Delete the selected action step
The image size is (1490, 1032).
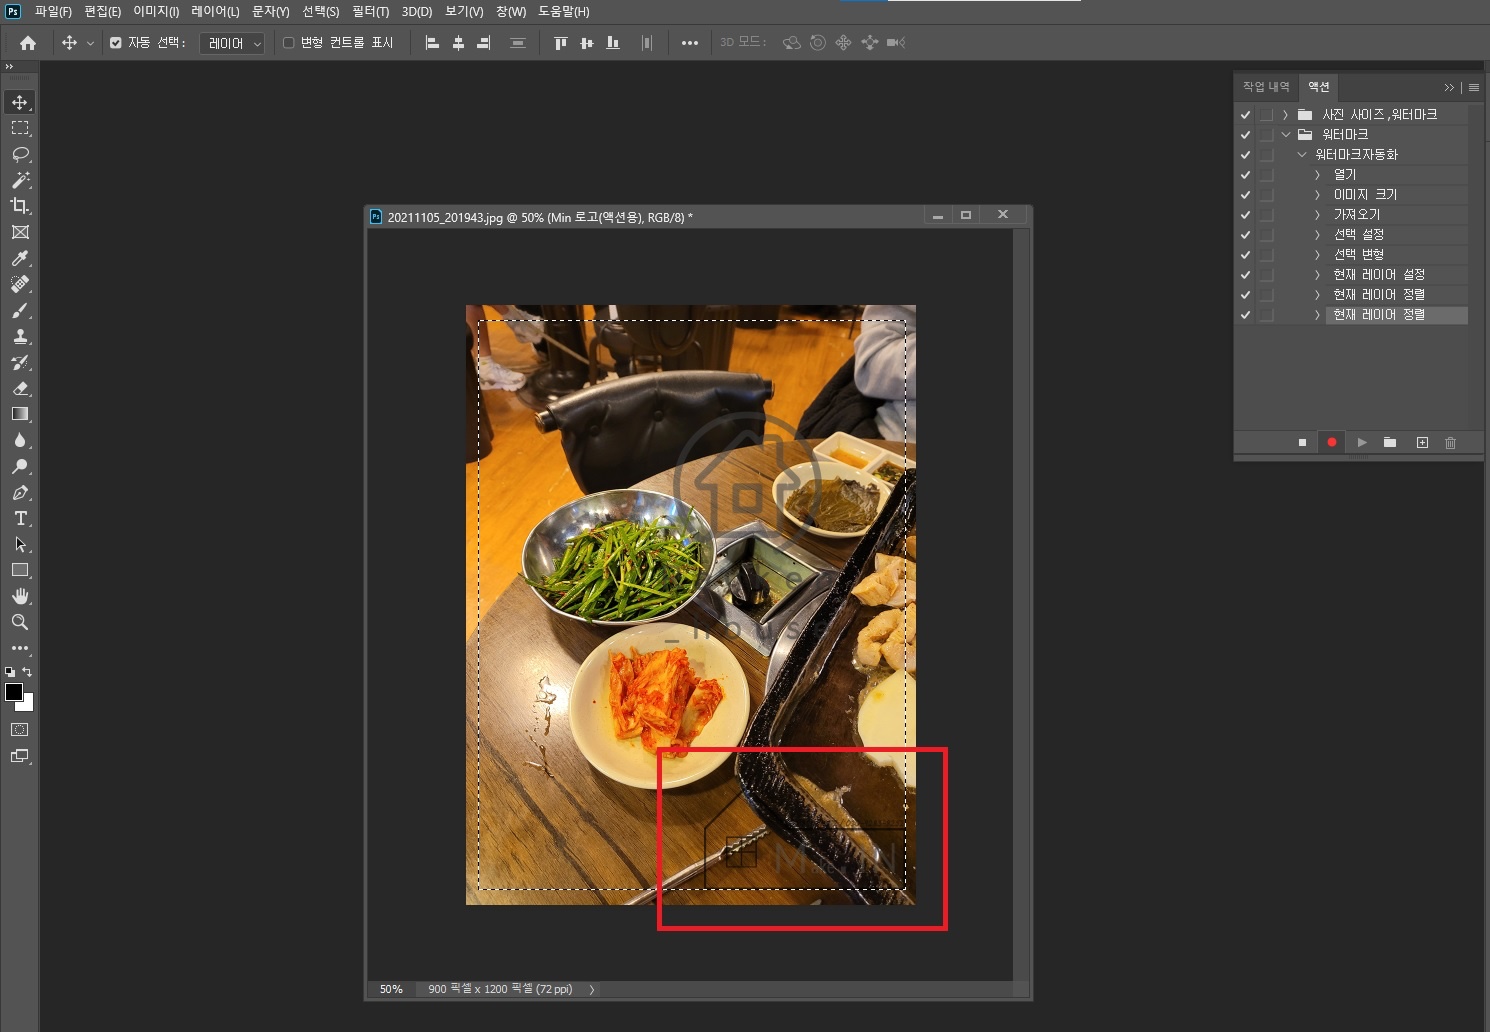click(1451, 442)
